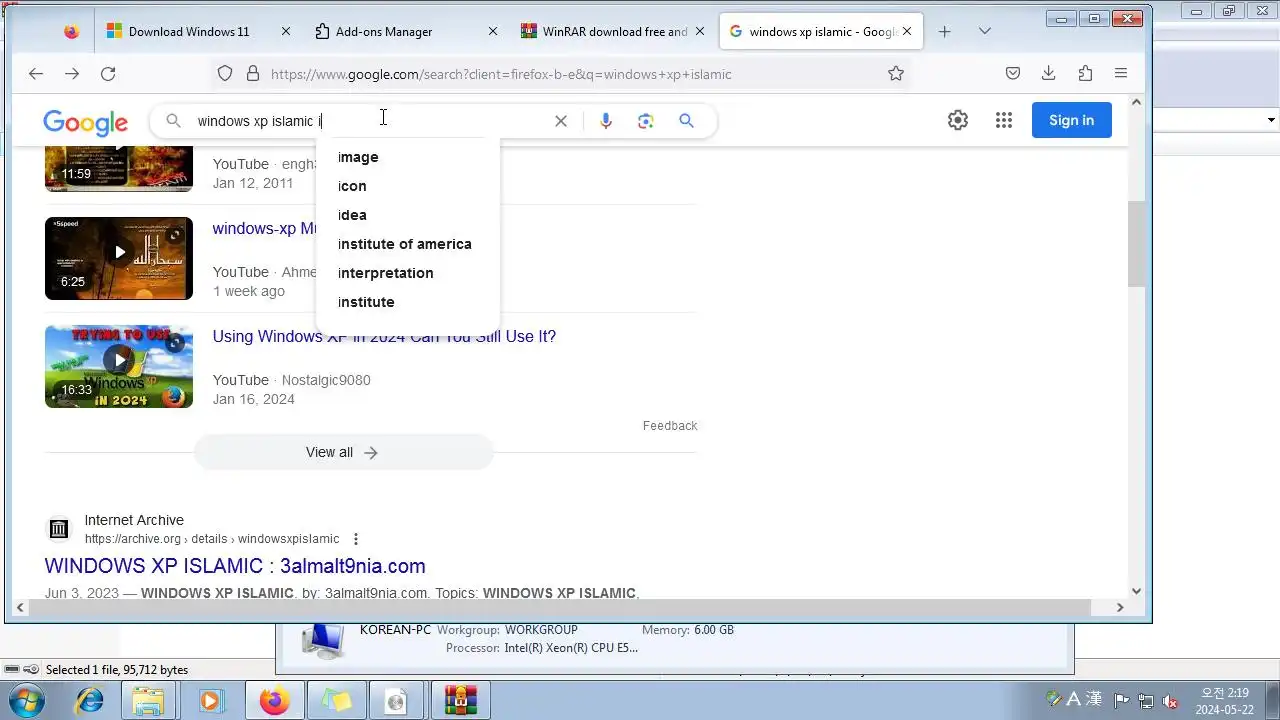
Task: Search by image with Google Lens
Action: pyautogui.click(x=646, y=121)
